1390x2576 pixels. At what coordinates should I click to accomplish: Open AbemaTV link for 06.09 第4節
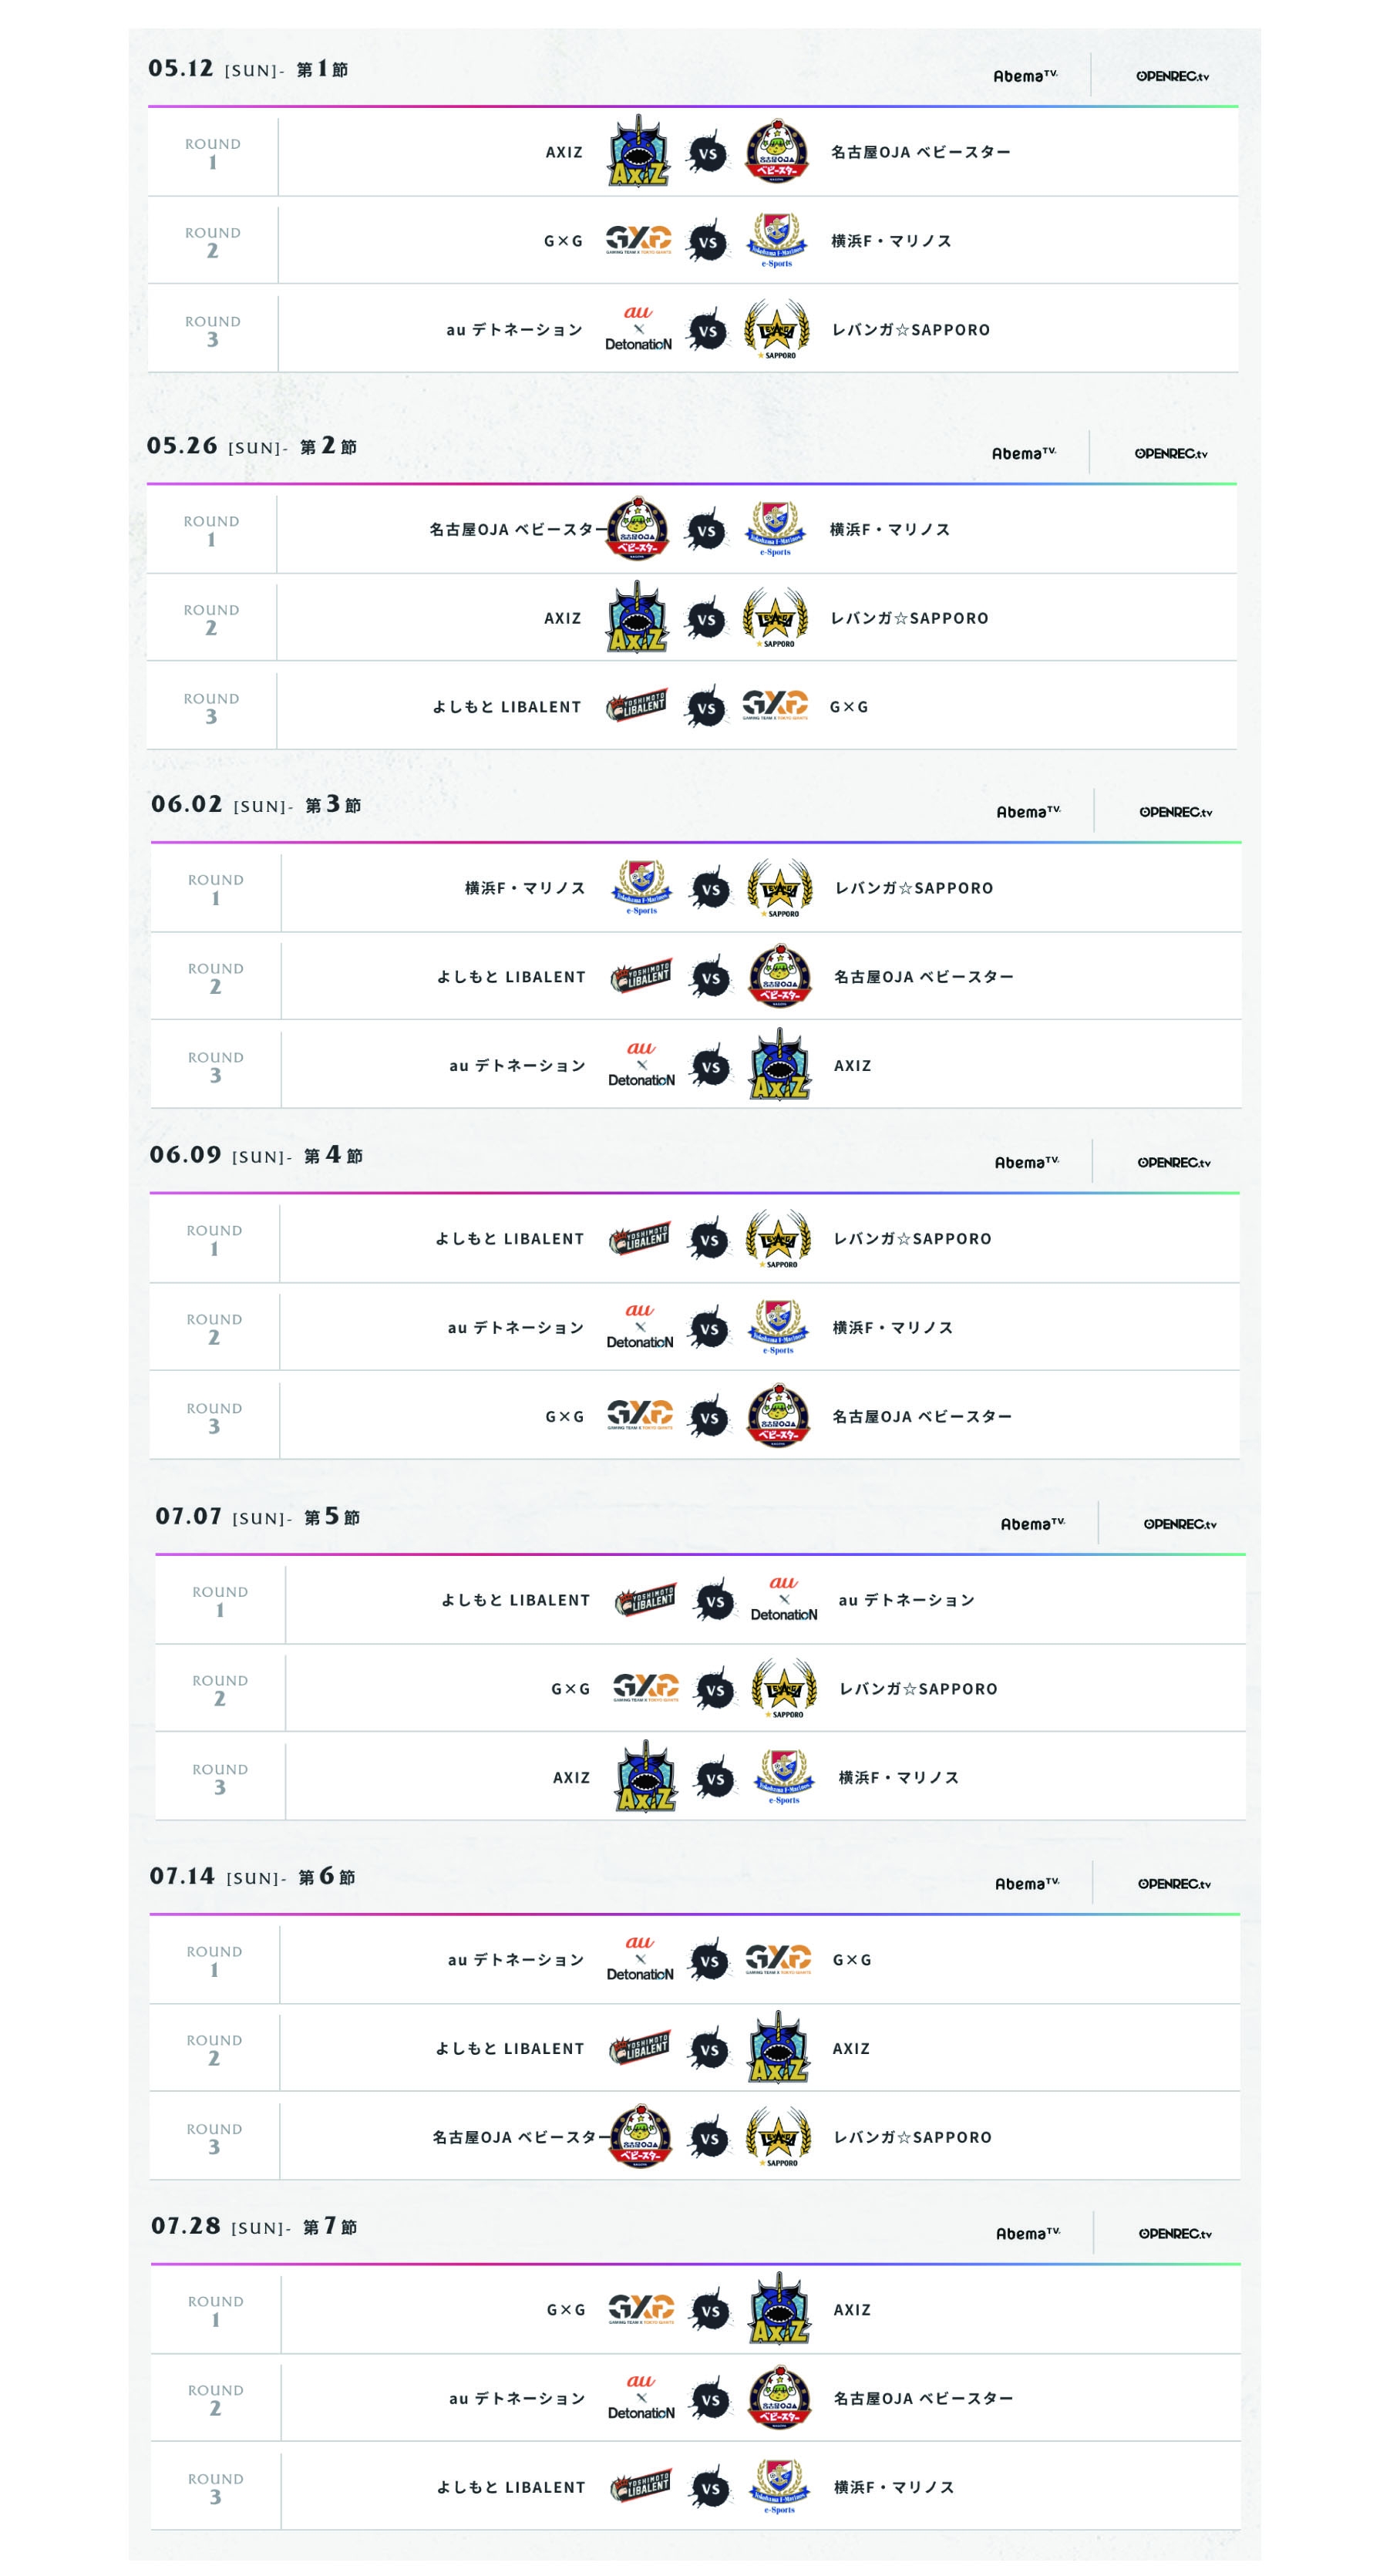pos(1026,1162)
